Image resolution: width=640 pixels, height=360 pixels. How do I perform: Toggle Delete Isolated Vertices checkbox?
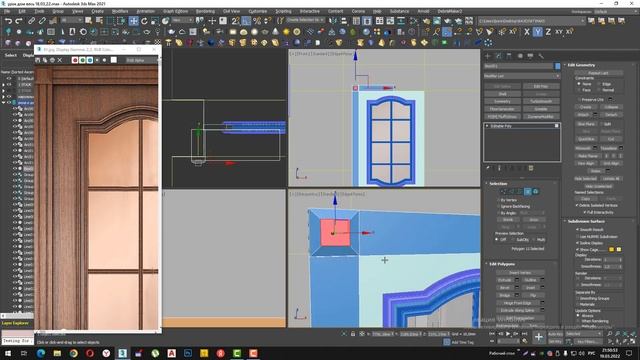click(577, 205)
